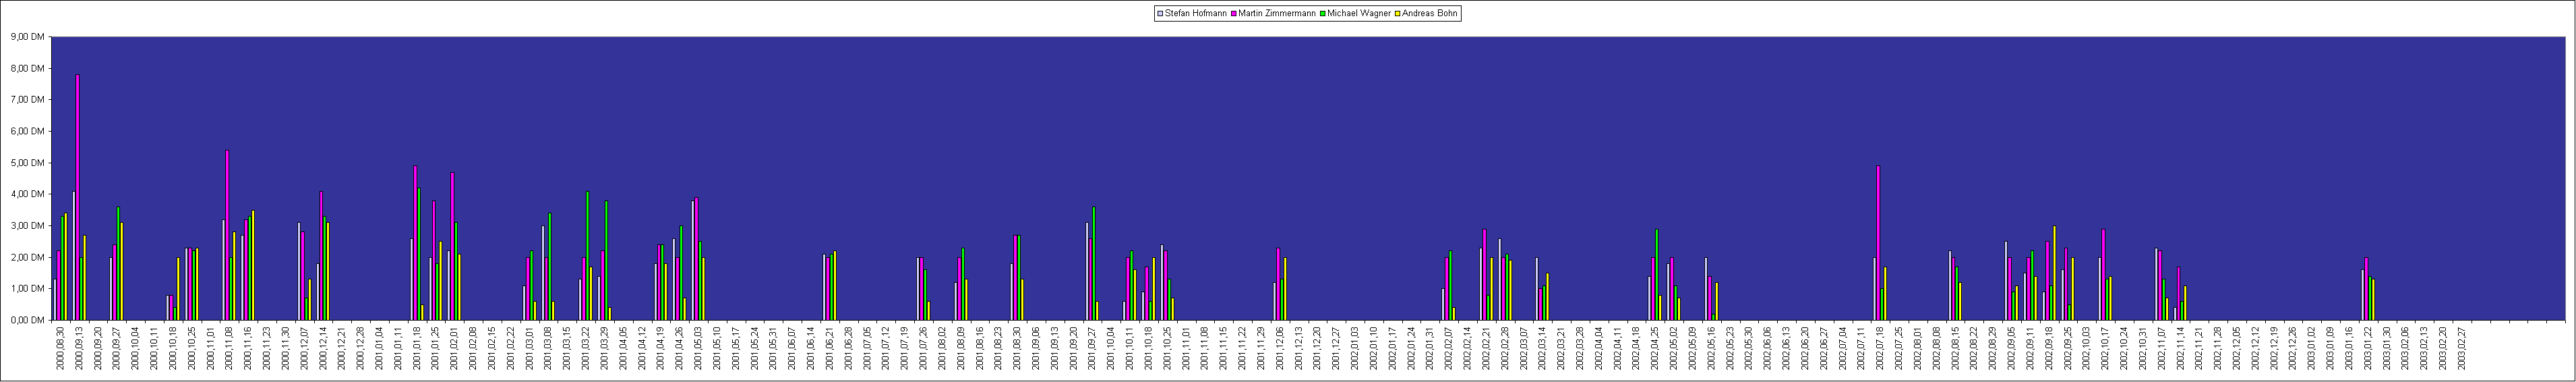Click the "2002,07,18" date axis label
Viewport: 2576px width, 382px height.
point(1881,348)
